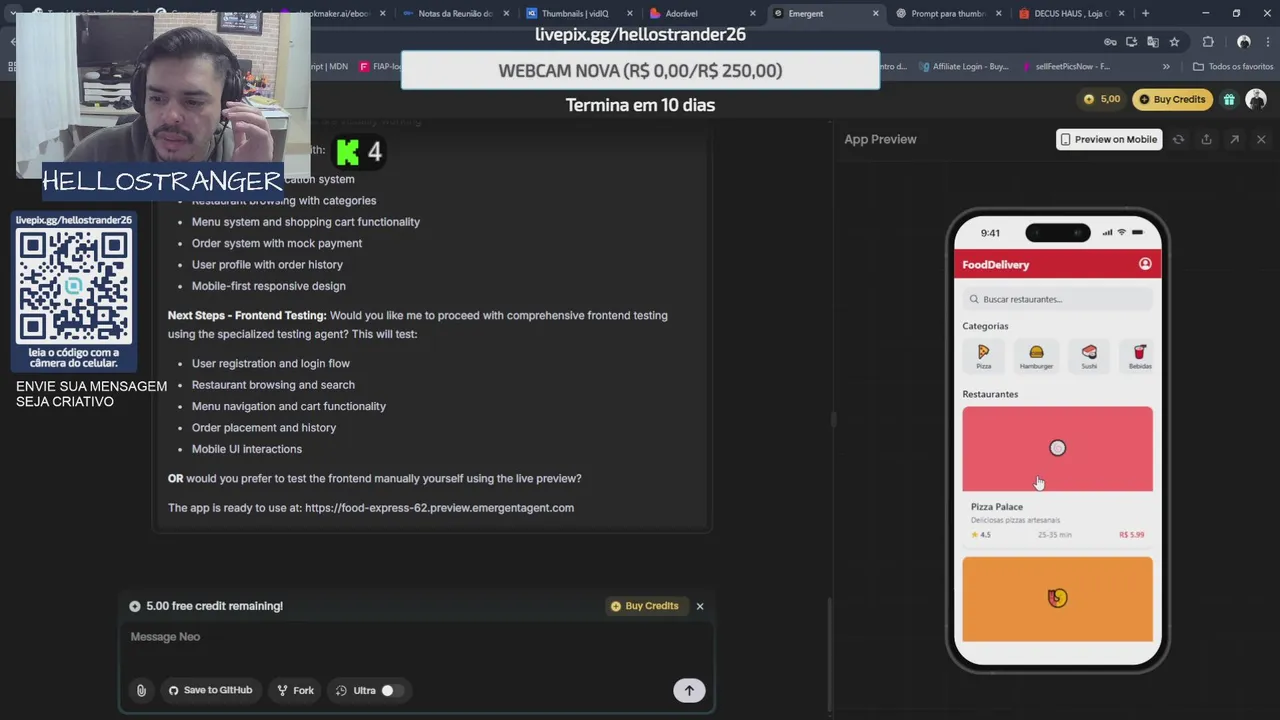Open the Chrome three-dot menu

pyautogui.click(x=1268, y=42)
